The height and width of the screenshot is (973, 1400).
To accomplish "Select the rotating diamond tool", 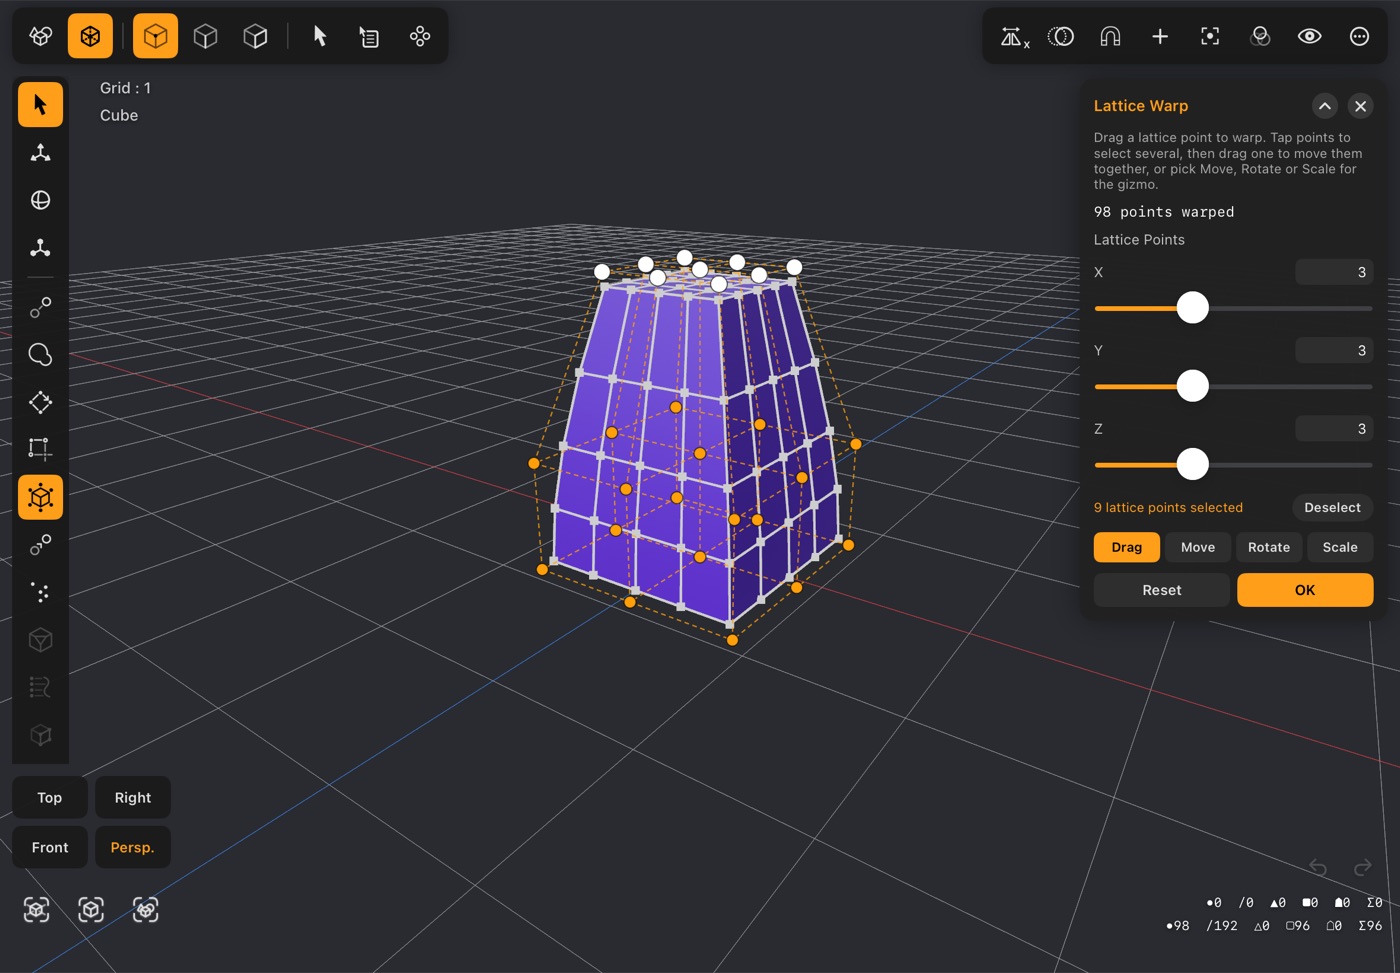I will coord(40,402).
